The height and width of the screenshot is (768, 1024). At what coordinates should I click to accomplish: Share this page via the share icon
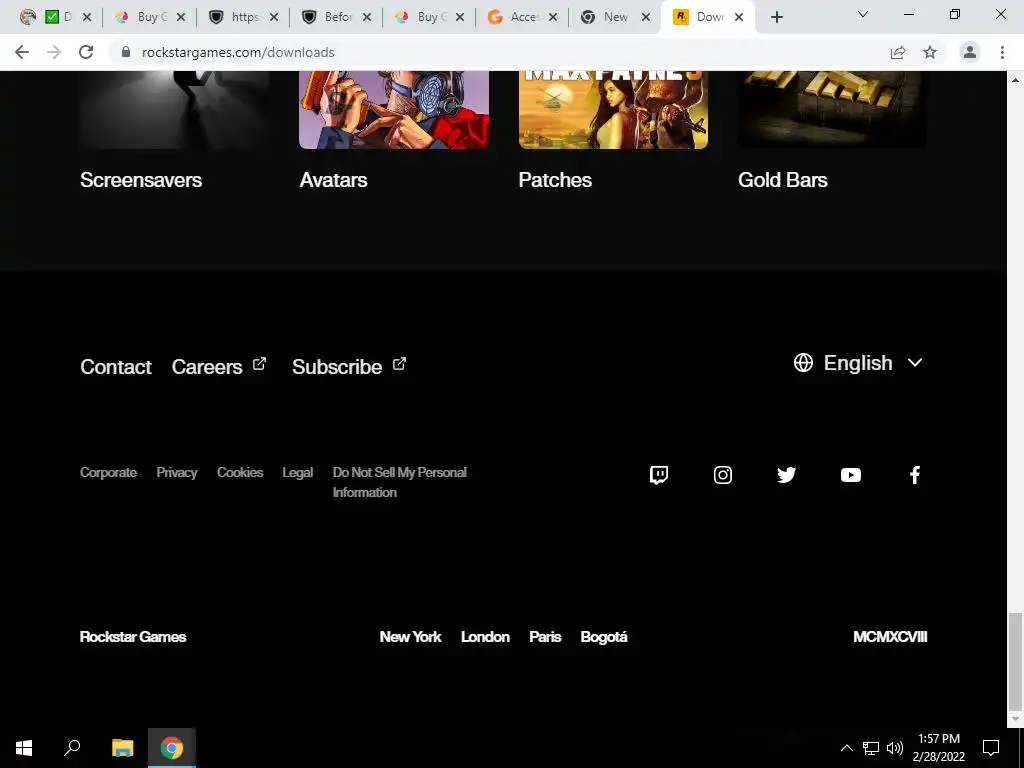pyautogui.click(x=898, y=52)
